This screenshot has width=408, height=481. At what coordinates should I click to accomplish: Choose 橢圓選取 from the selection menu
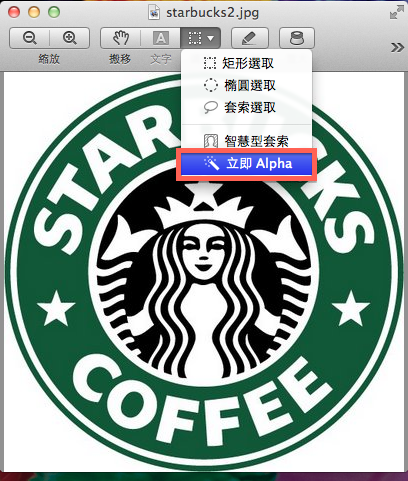[246, 85]
